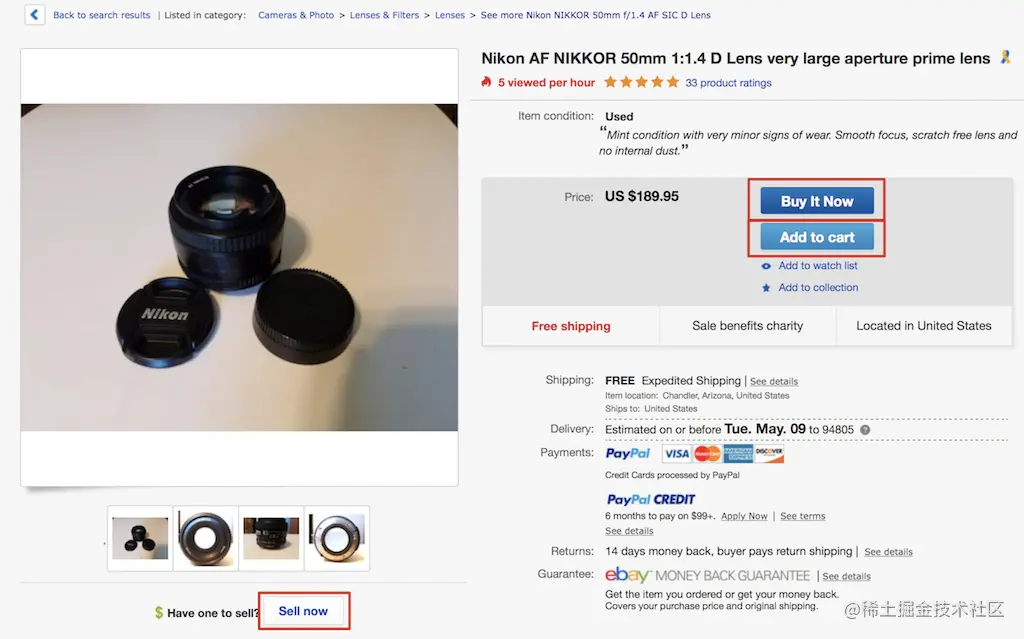Click the five-star rating icons
Image resolution: width=1024 pixels, height=639 pixels.
point(641,82)
